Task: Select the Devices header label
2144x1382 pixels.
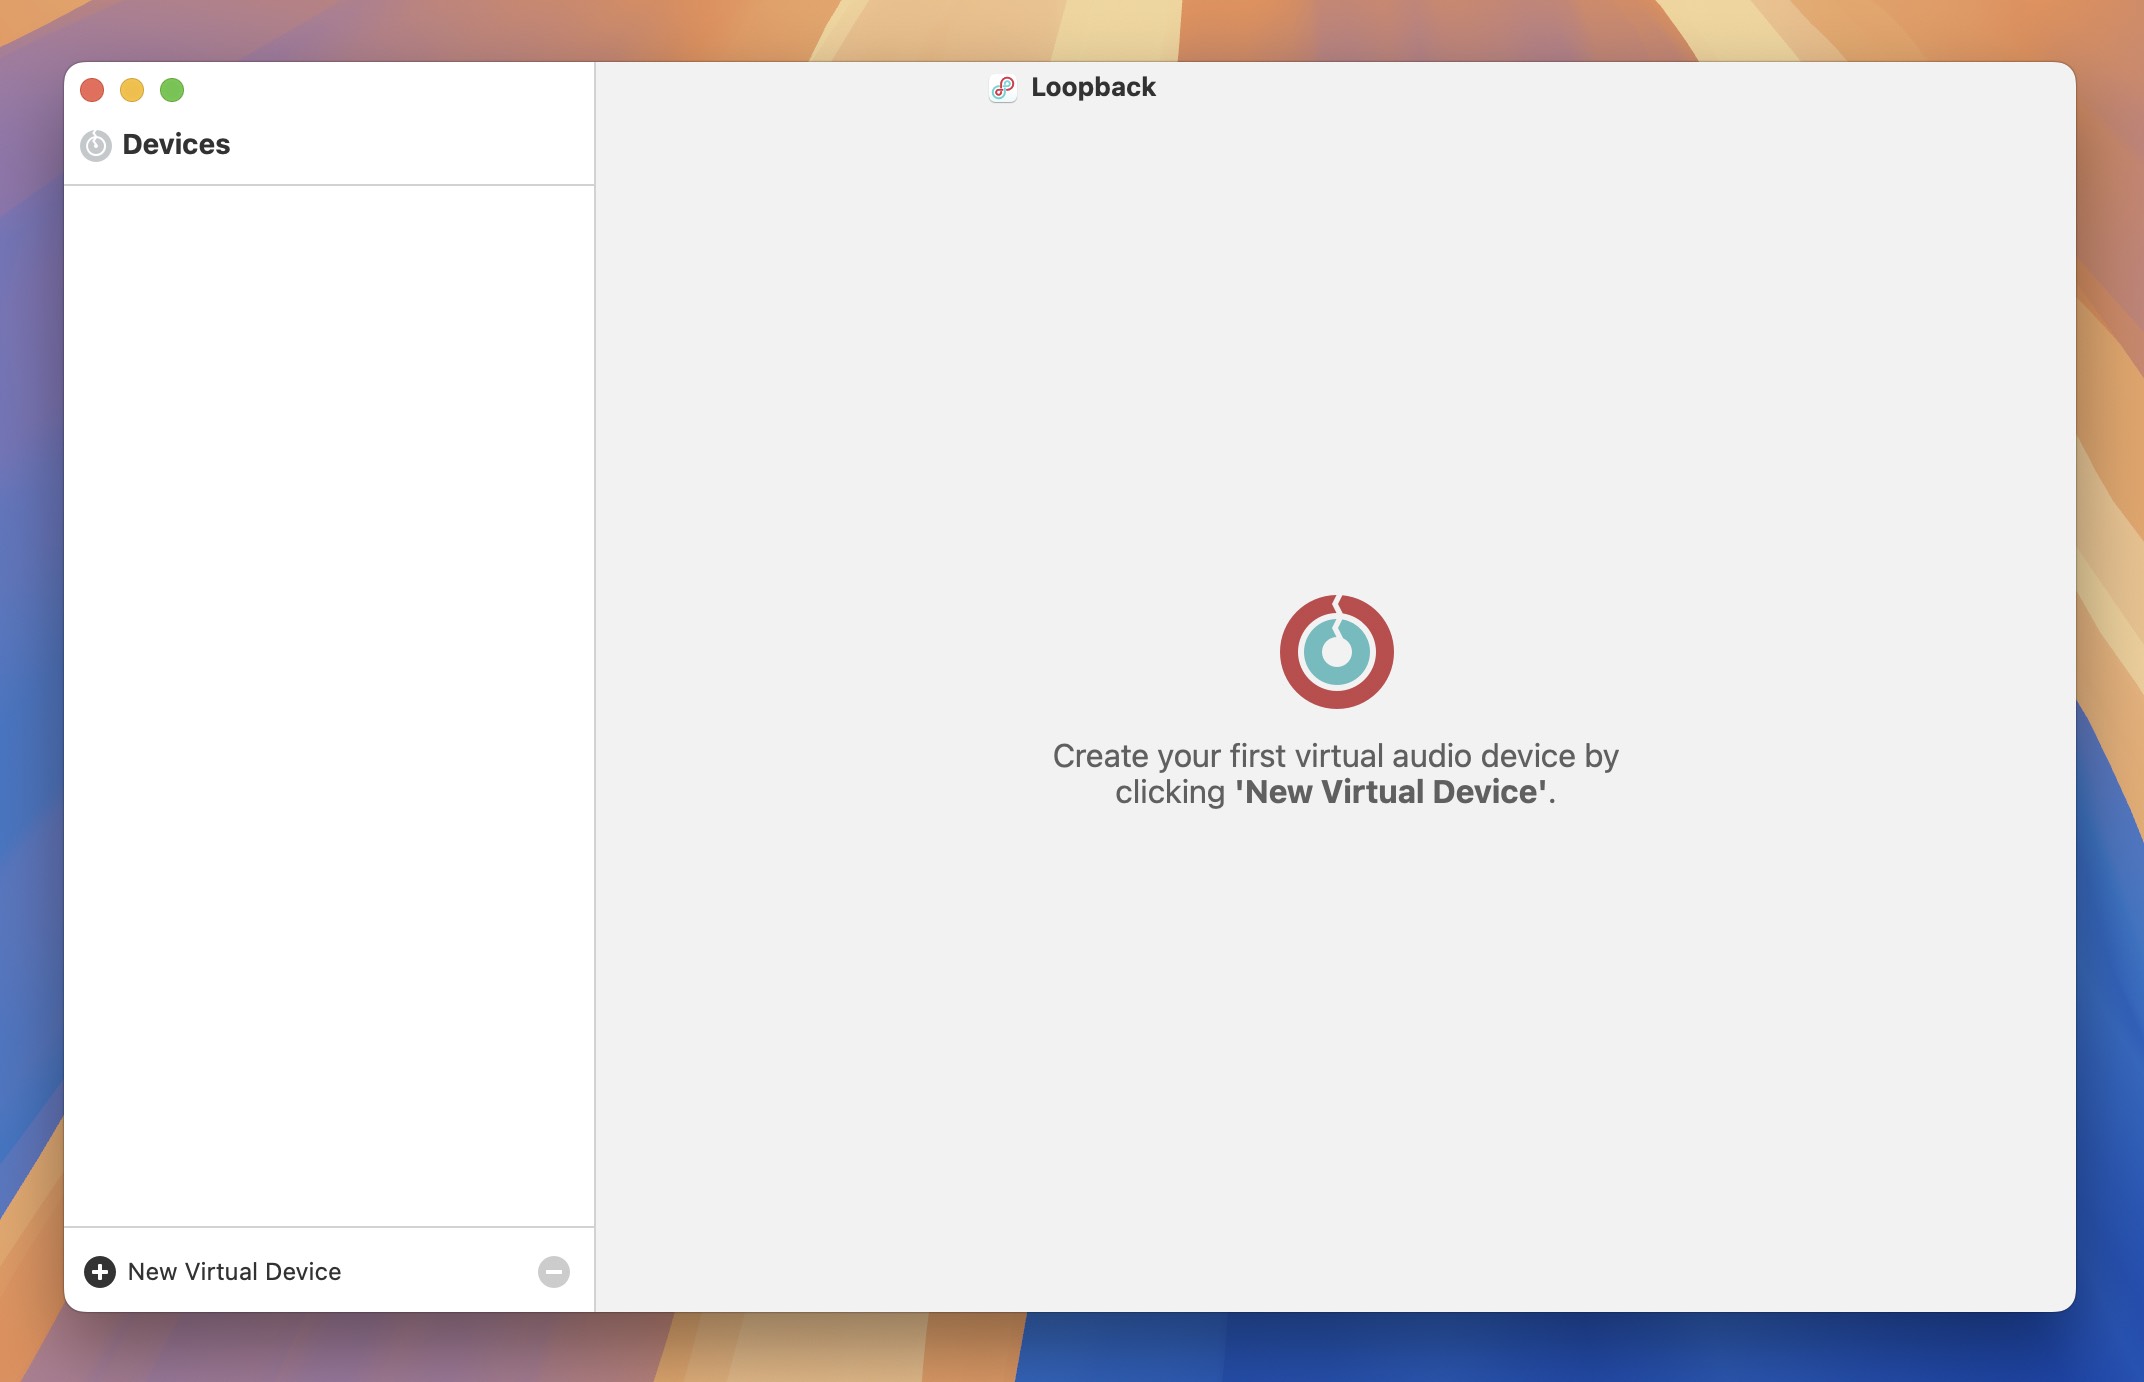Action: coord(176,143)
